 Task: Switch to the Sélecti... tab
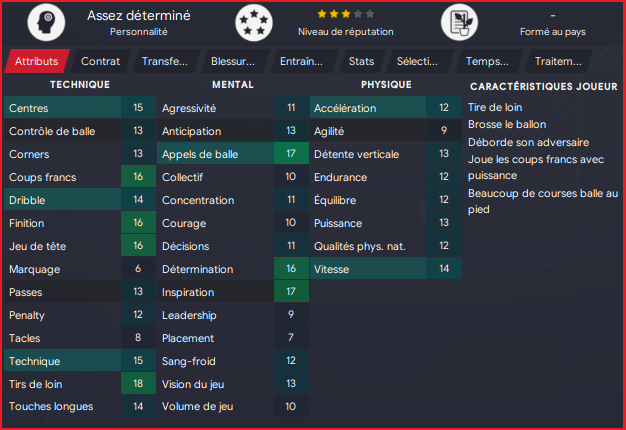(417, 61)
